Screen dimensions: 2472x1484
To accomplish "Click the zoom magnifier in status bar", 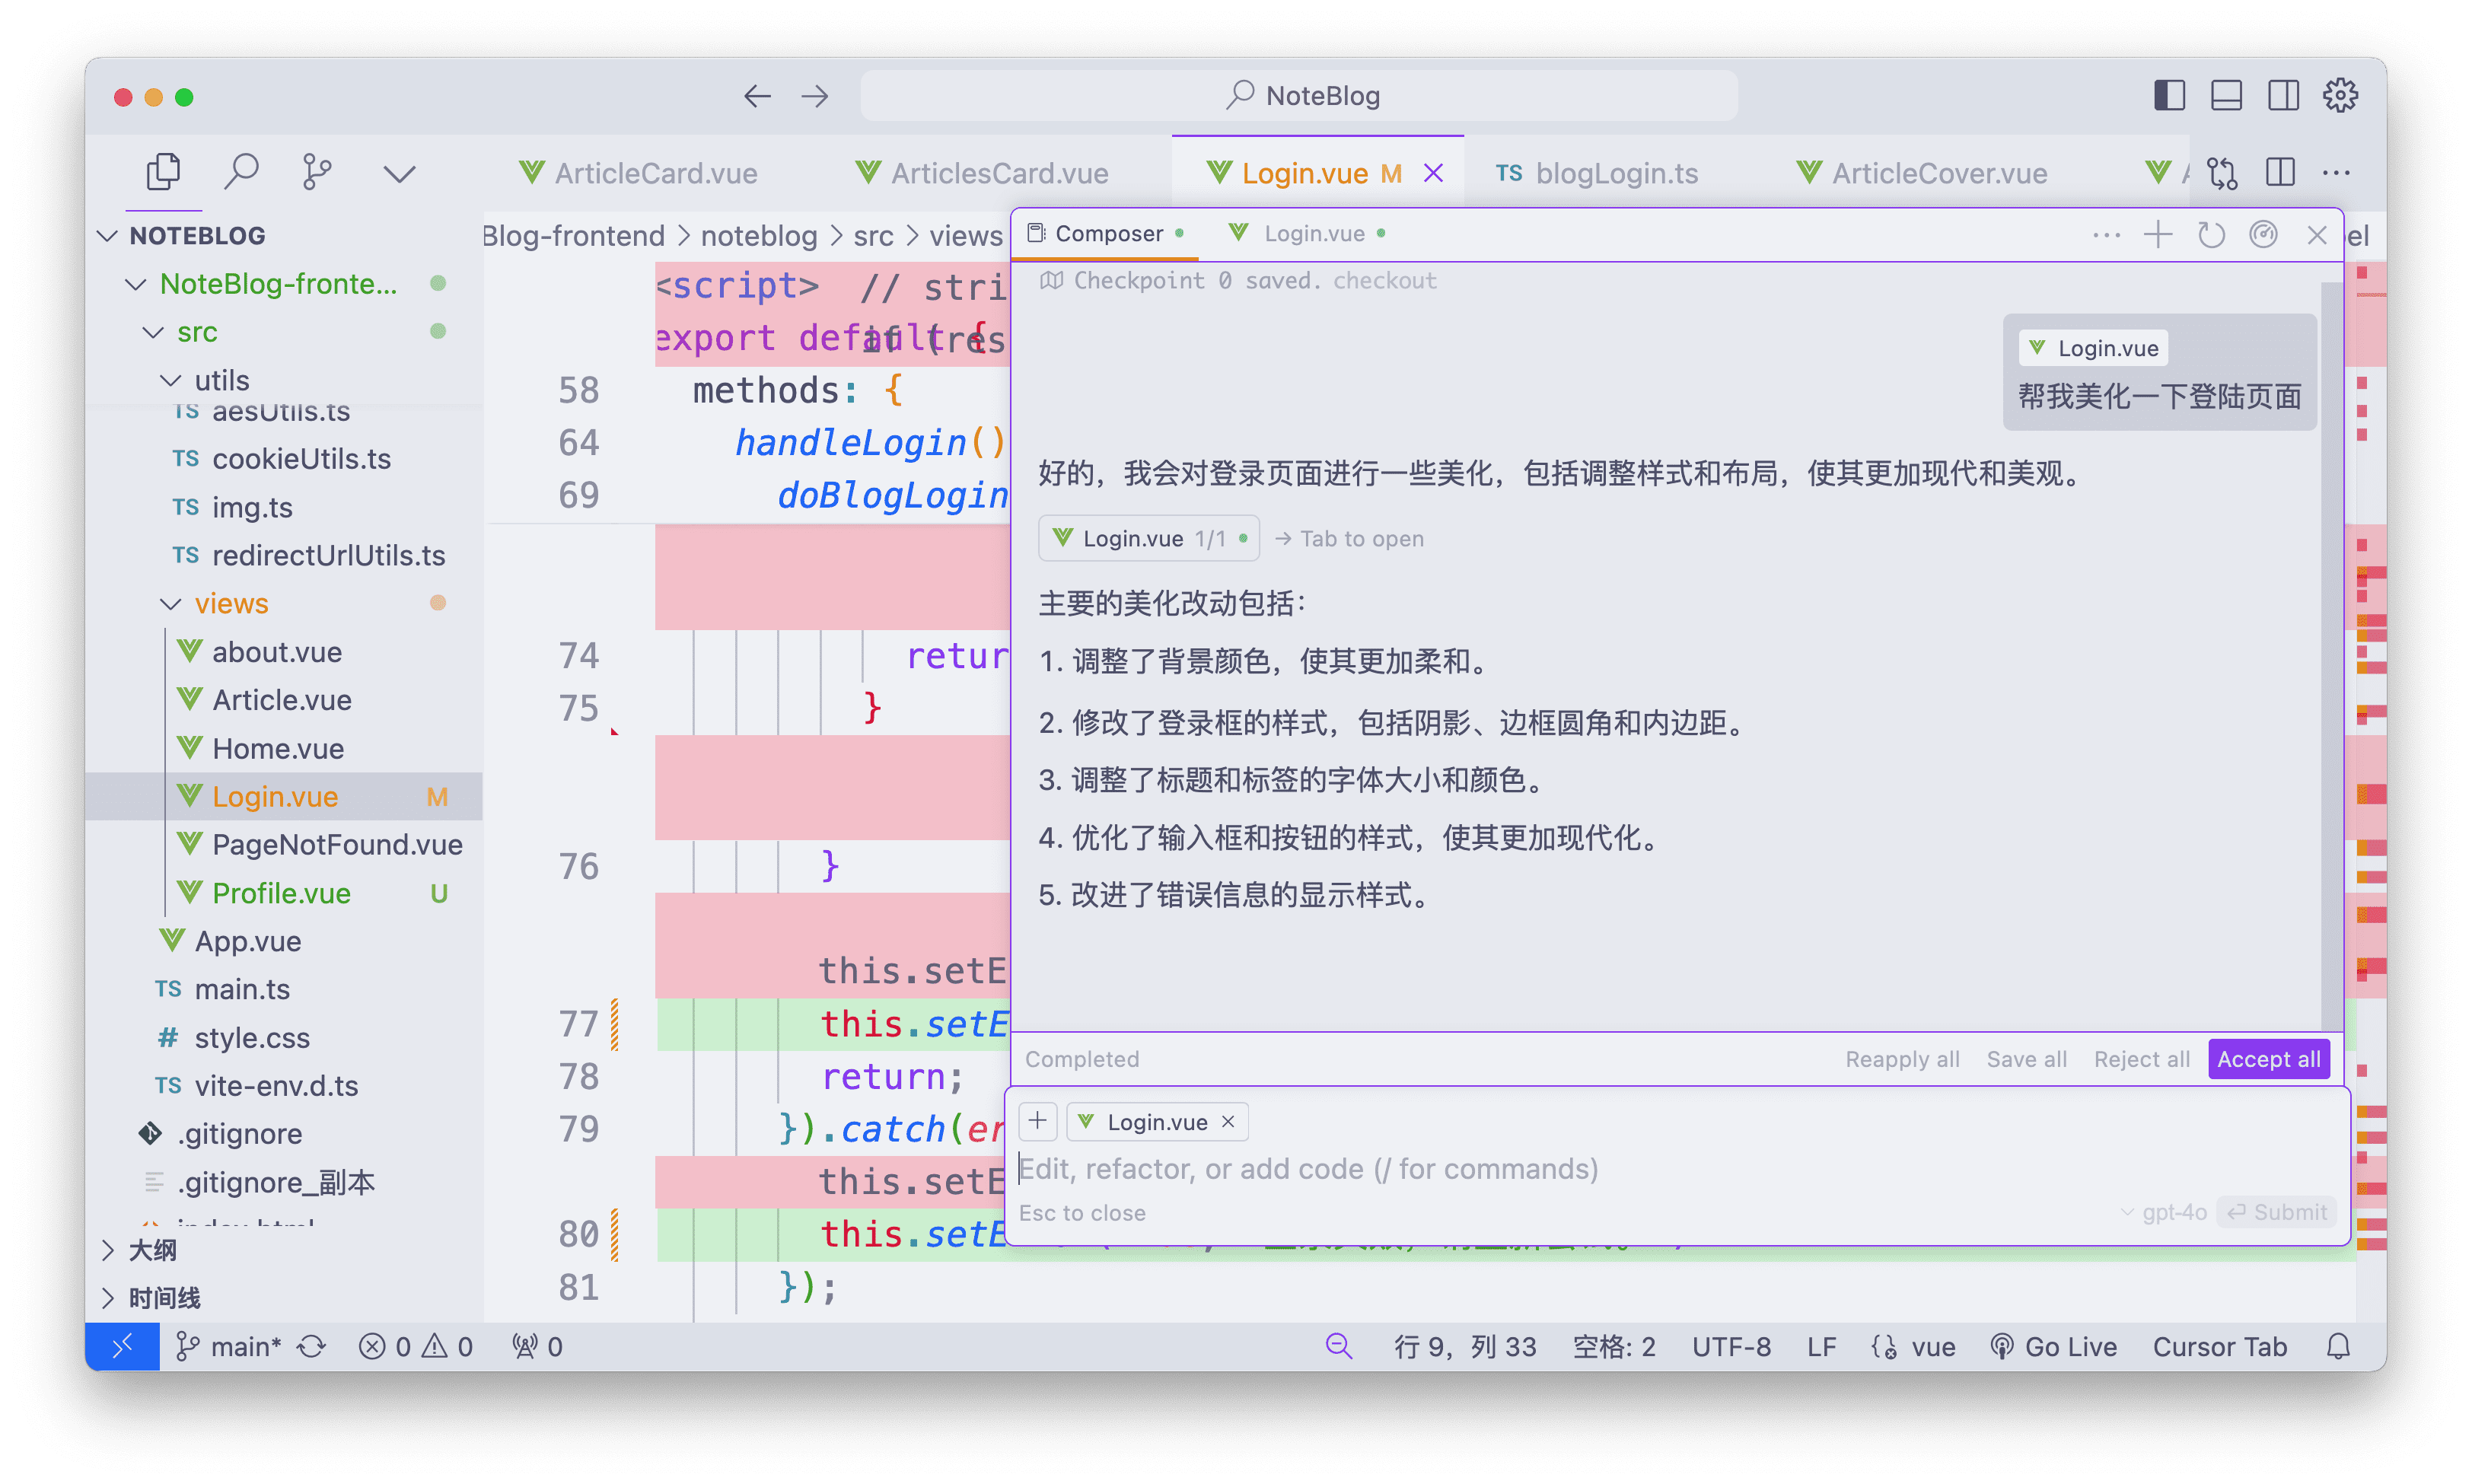I will (x=1338, y=1347).
